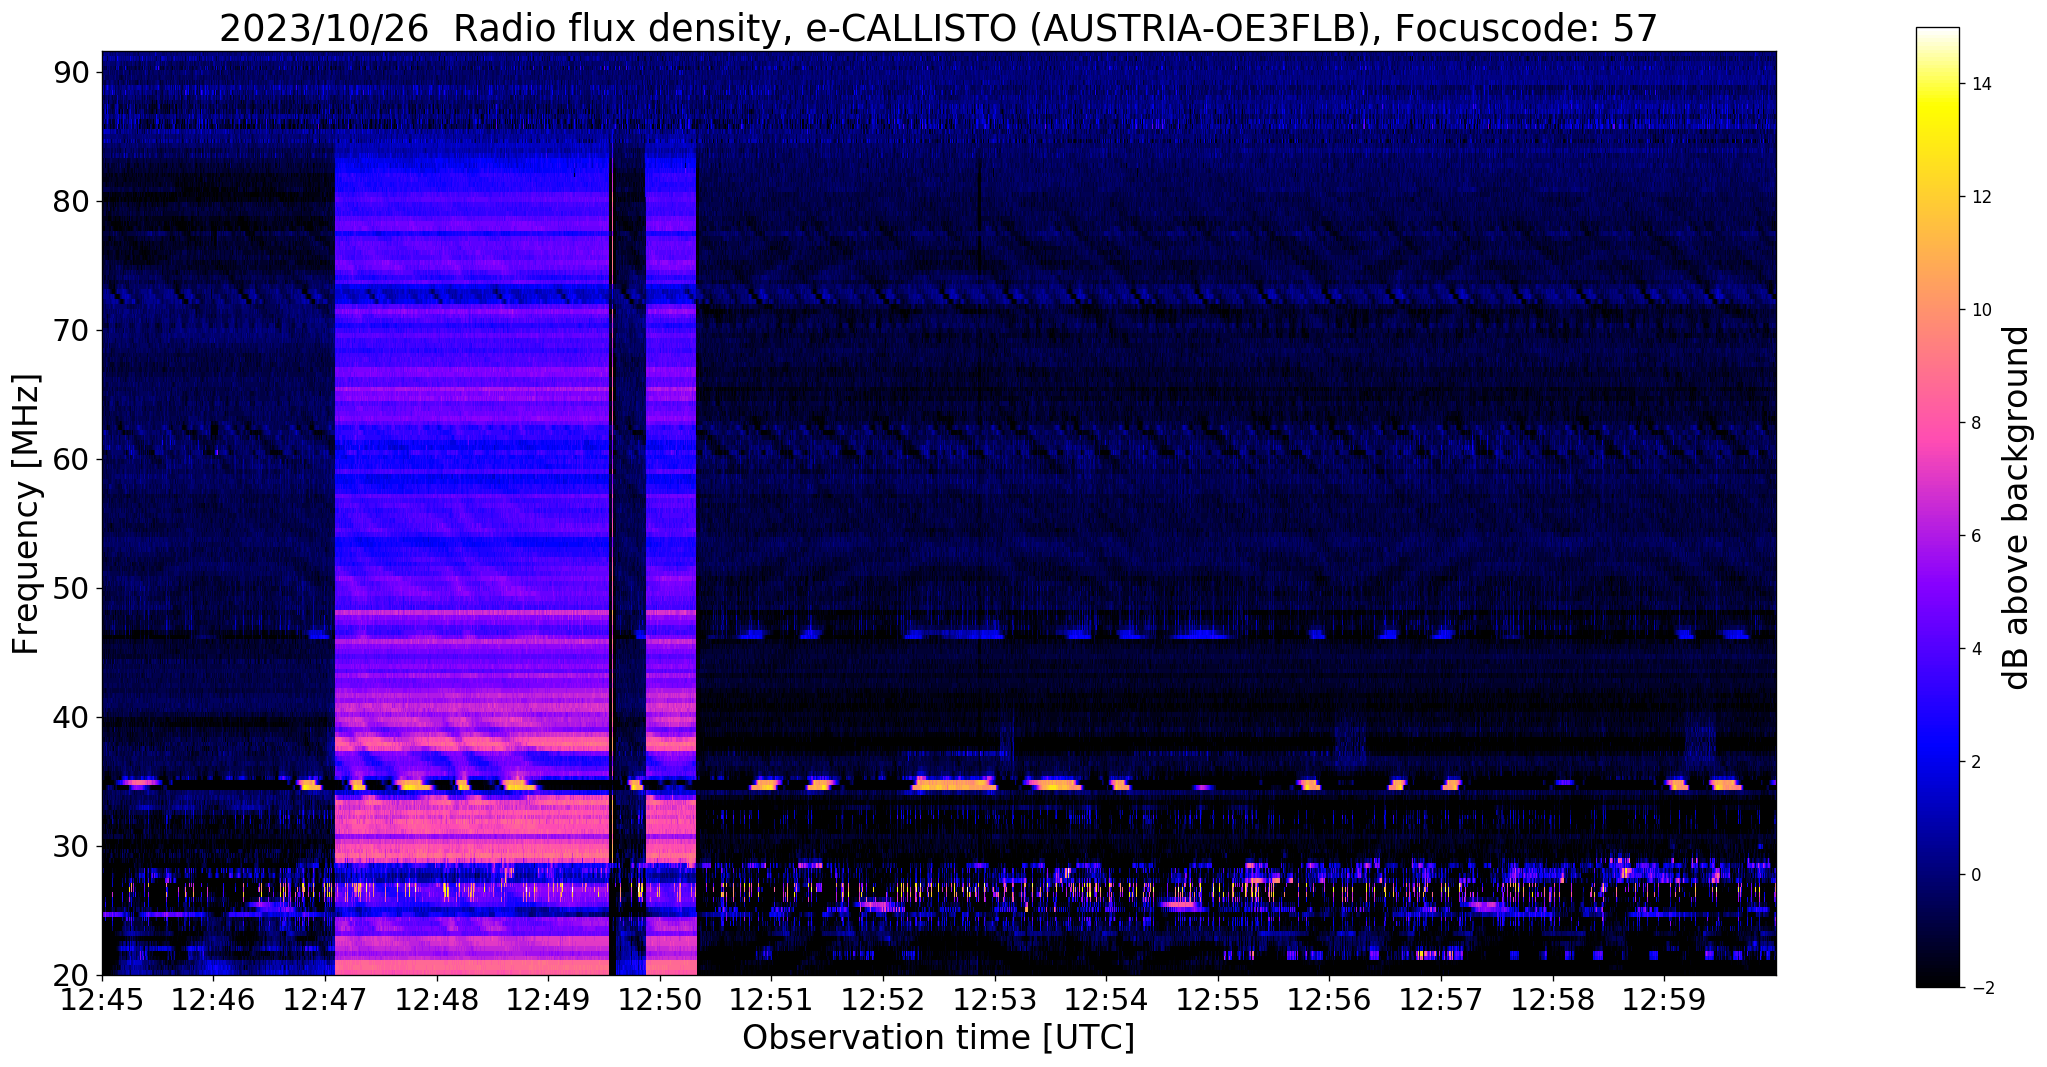2047x1067 pixels.
Task: Click the 90 MHz frequency tick label
Action: tap(73, 72)
